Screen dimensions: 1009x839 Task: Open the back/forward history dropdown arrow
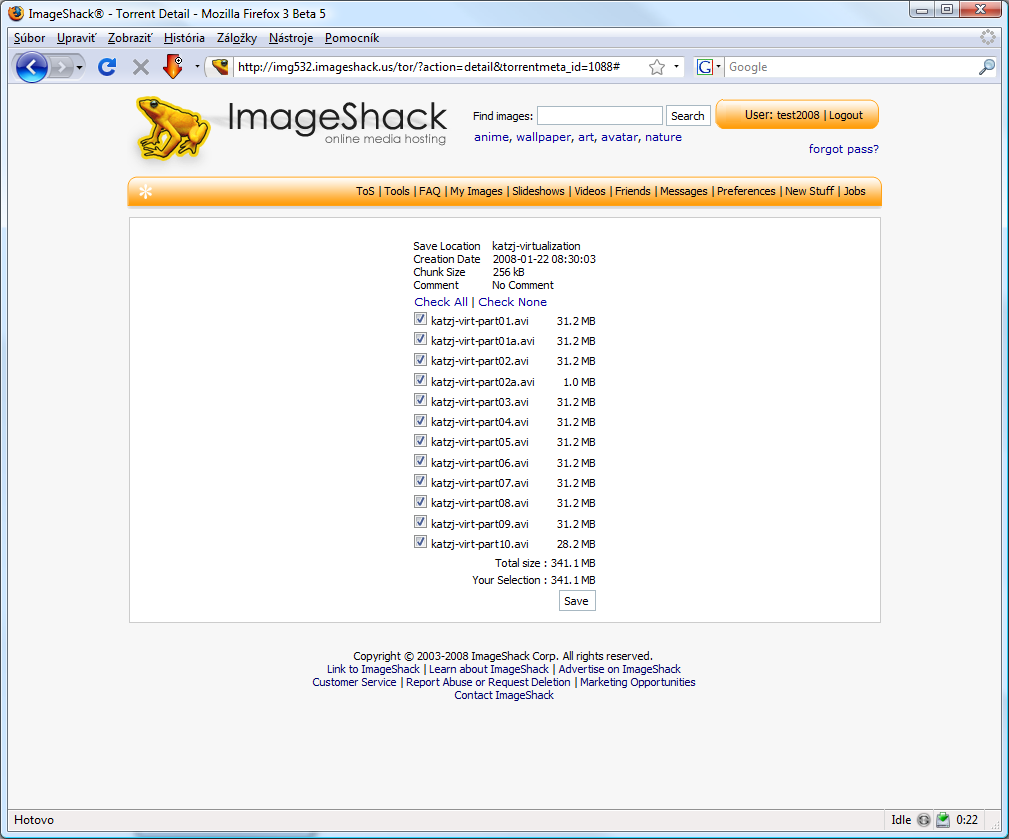tap(79, 67)
